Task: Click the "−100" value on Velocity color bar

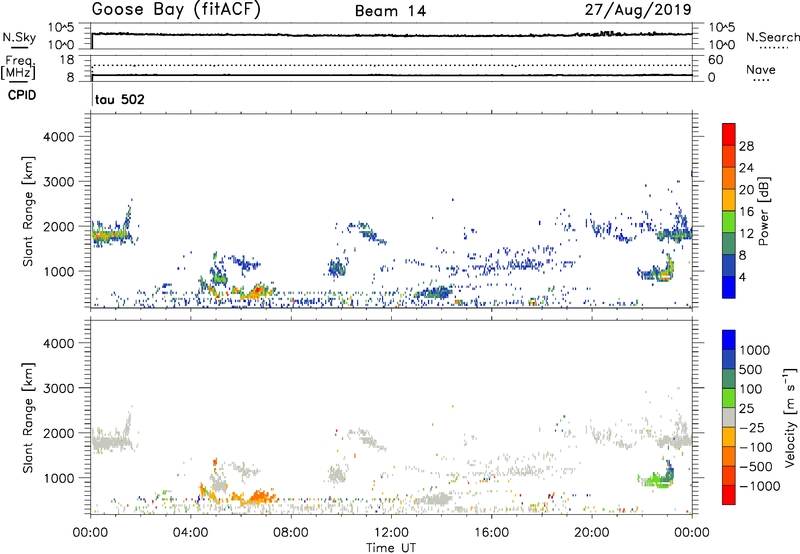Action: tap(756, 447)
